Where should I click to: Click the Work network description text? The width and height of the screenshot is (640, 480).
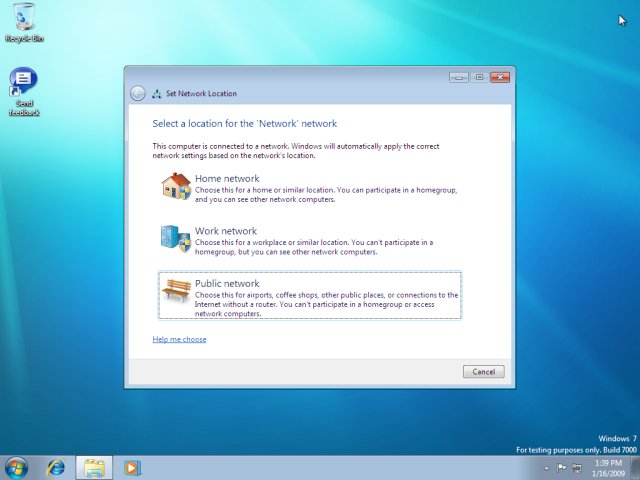point(314,247)
